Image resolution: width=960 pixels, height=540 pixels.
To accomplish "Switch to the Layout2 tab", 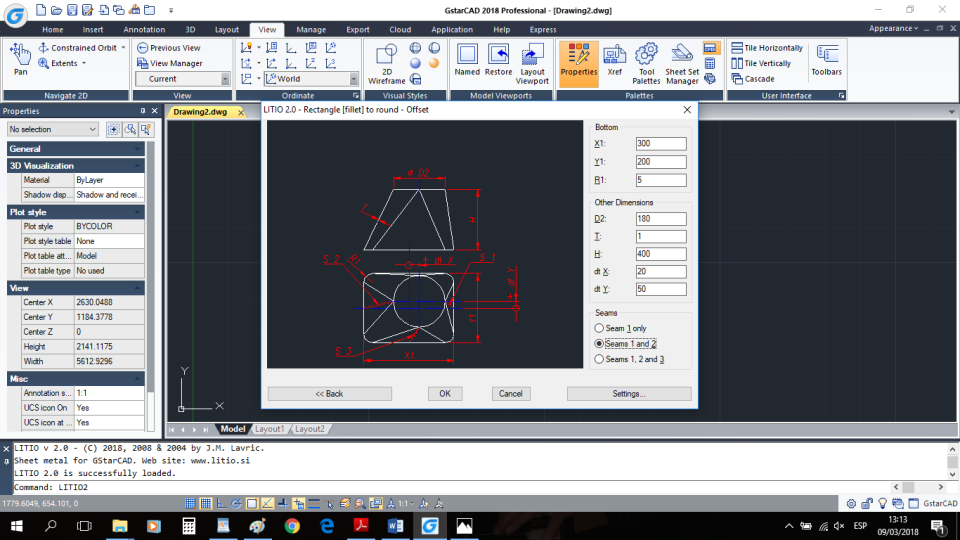I will [310, 429].
